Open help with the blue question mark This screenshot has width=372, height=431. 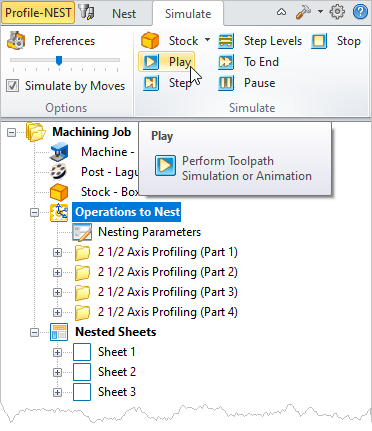tap(360, 12)
